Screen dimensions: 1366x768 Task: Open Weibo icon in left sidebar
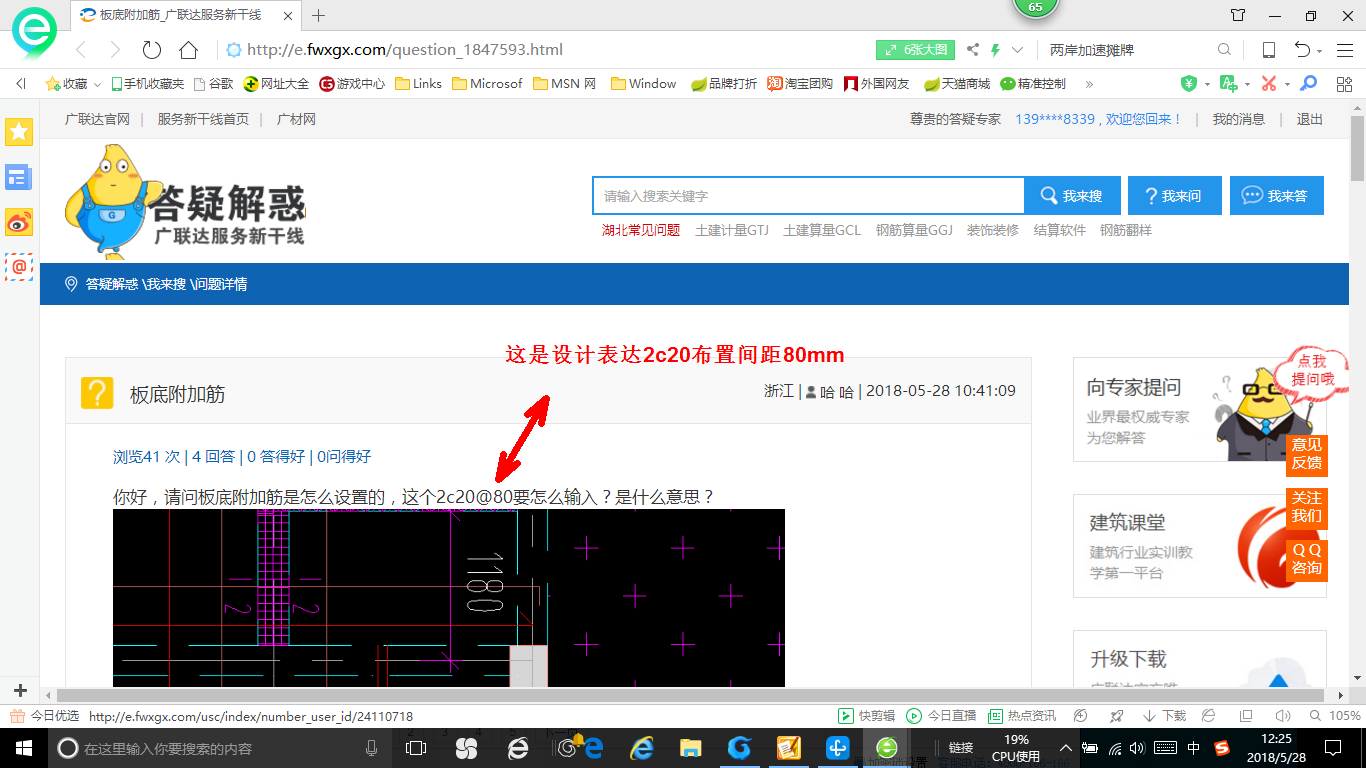coord(19,222)
